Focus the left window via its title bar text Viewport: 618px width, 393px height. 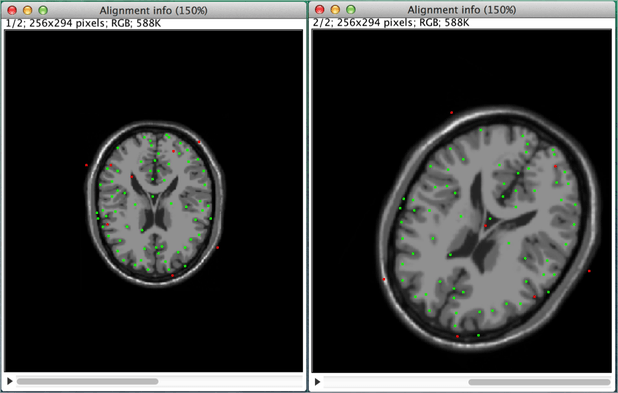pyautogui.click(x=153, y=10)
